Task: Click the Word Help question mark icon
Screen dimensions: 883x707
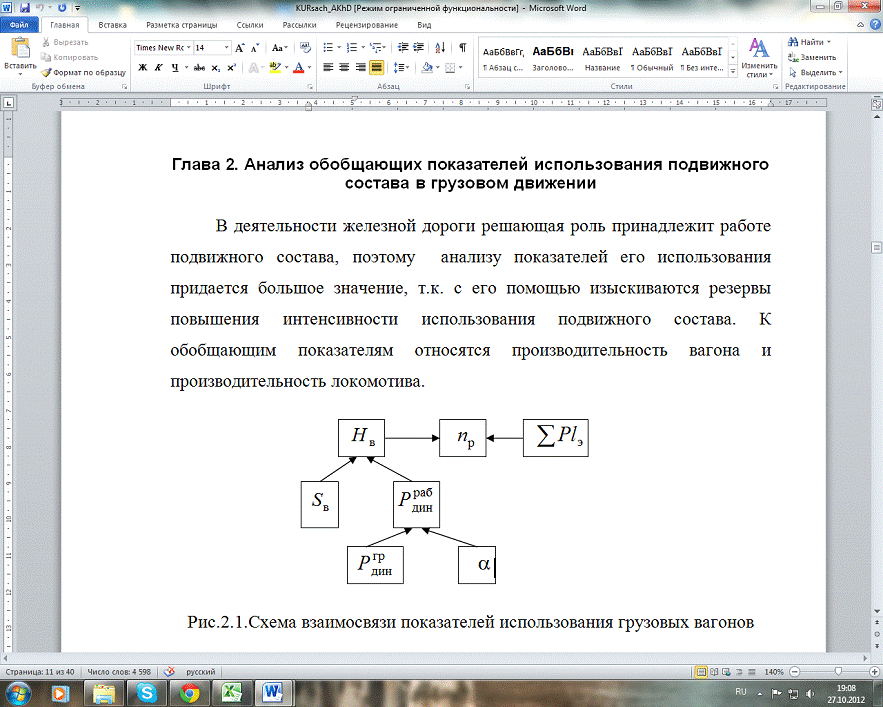Action: click(x=875, y=25)
